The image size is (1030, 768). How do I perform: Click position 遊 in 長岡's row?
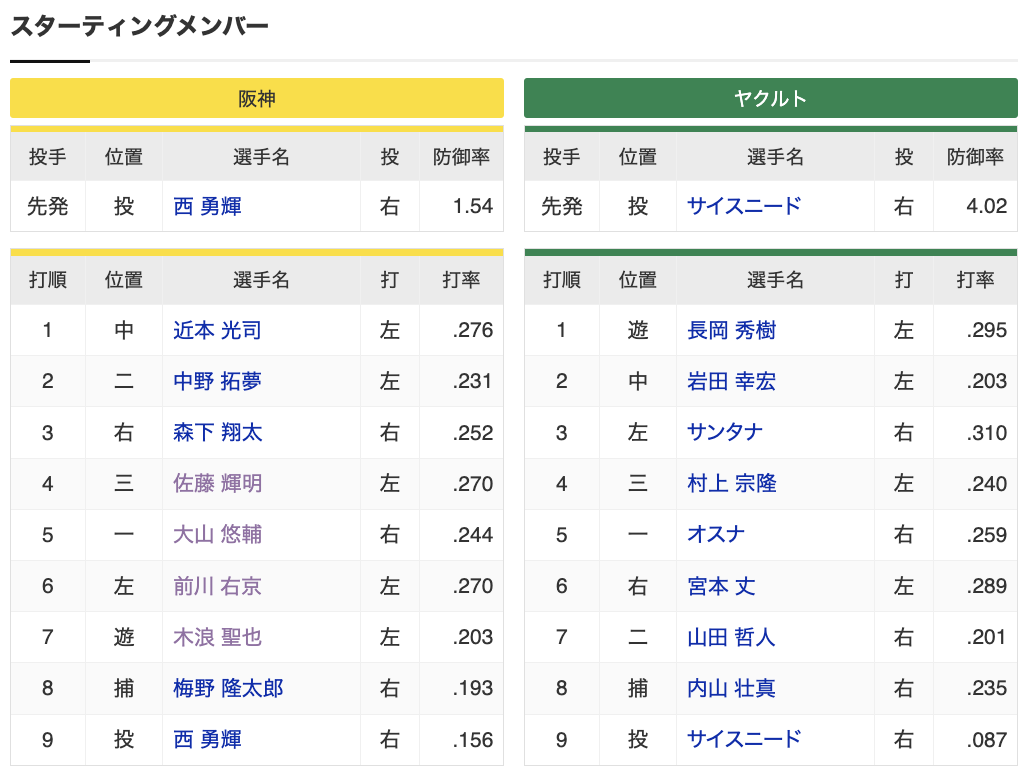(637, 330)
